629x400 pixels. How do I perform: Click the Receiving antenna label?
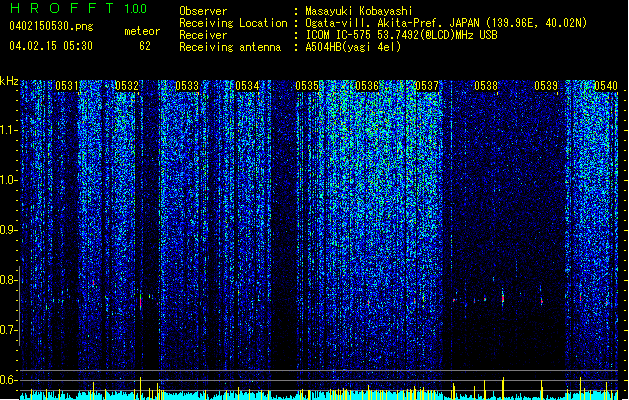[230, 47]
